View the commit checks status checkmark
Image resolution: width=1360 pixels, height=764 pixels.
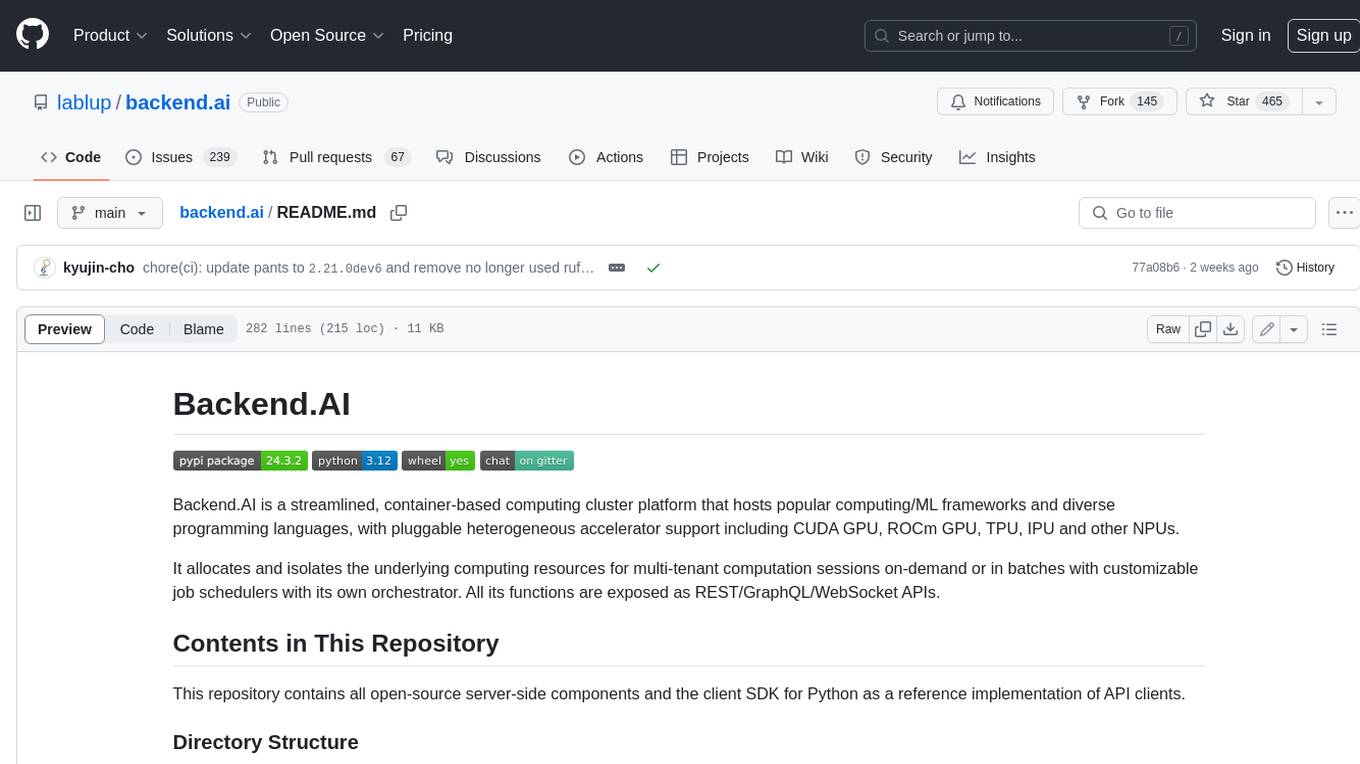[x=653, y=268]
